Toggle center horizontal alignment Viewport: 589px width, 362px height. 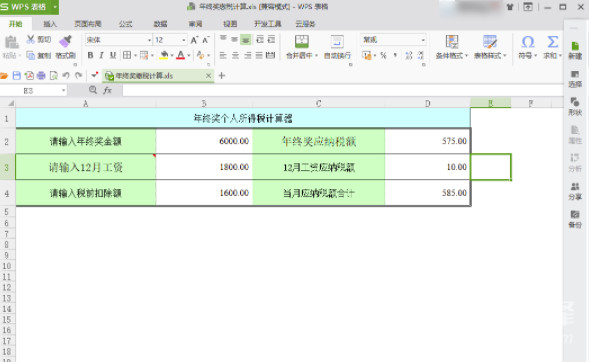(x=236, y=56)
